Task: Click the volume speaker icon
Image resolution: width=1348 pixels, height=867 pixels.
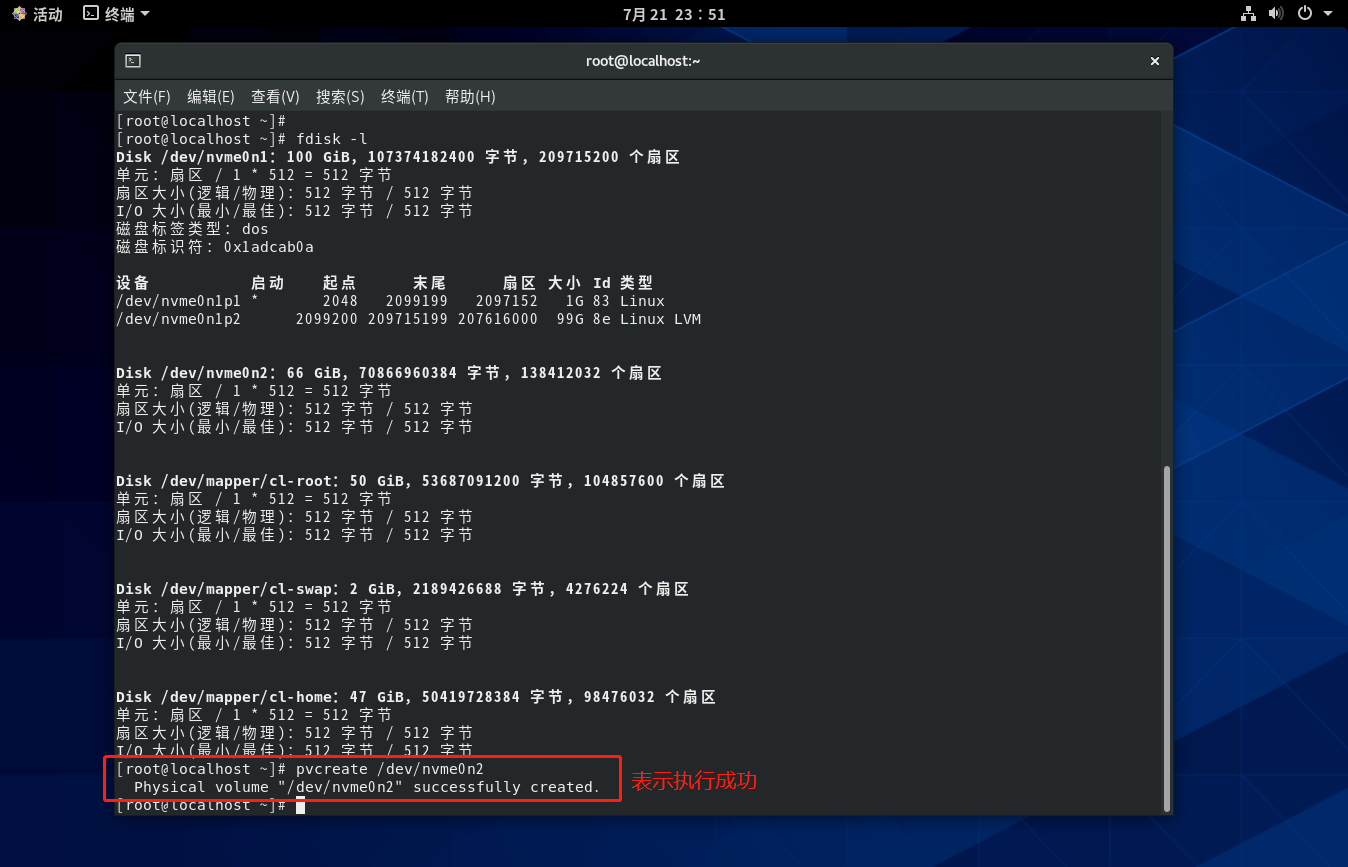Action: click(x=1275, y=14)
